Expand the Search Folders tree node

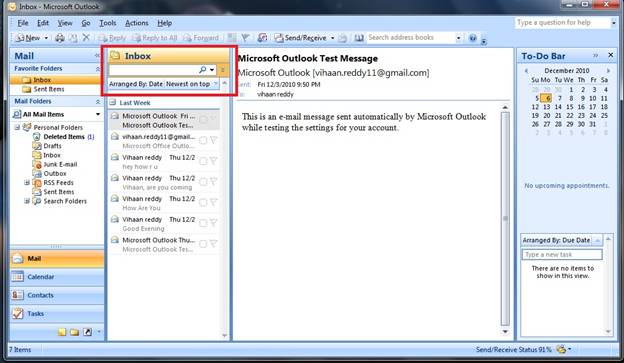click(x=27, y=201)
